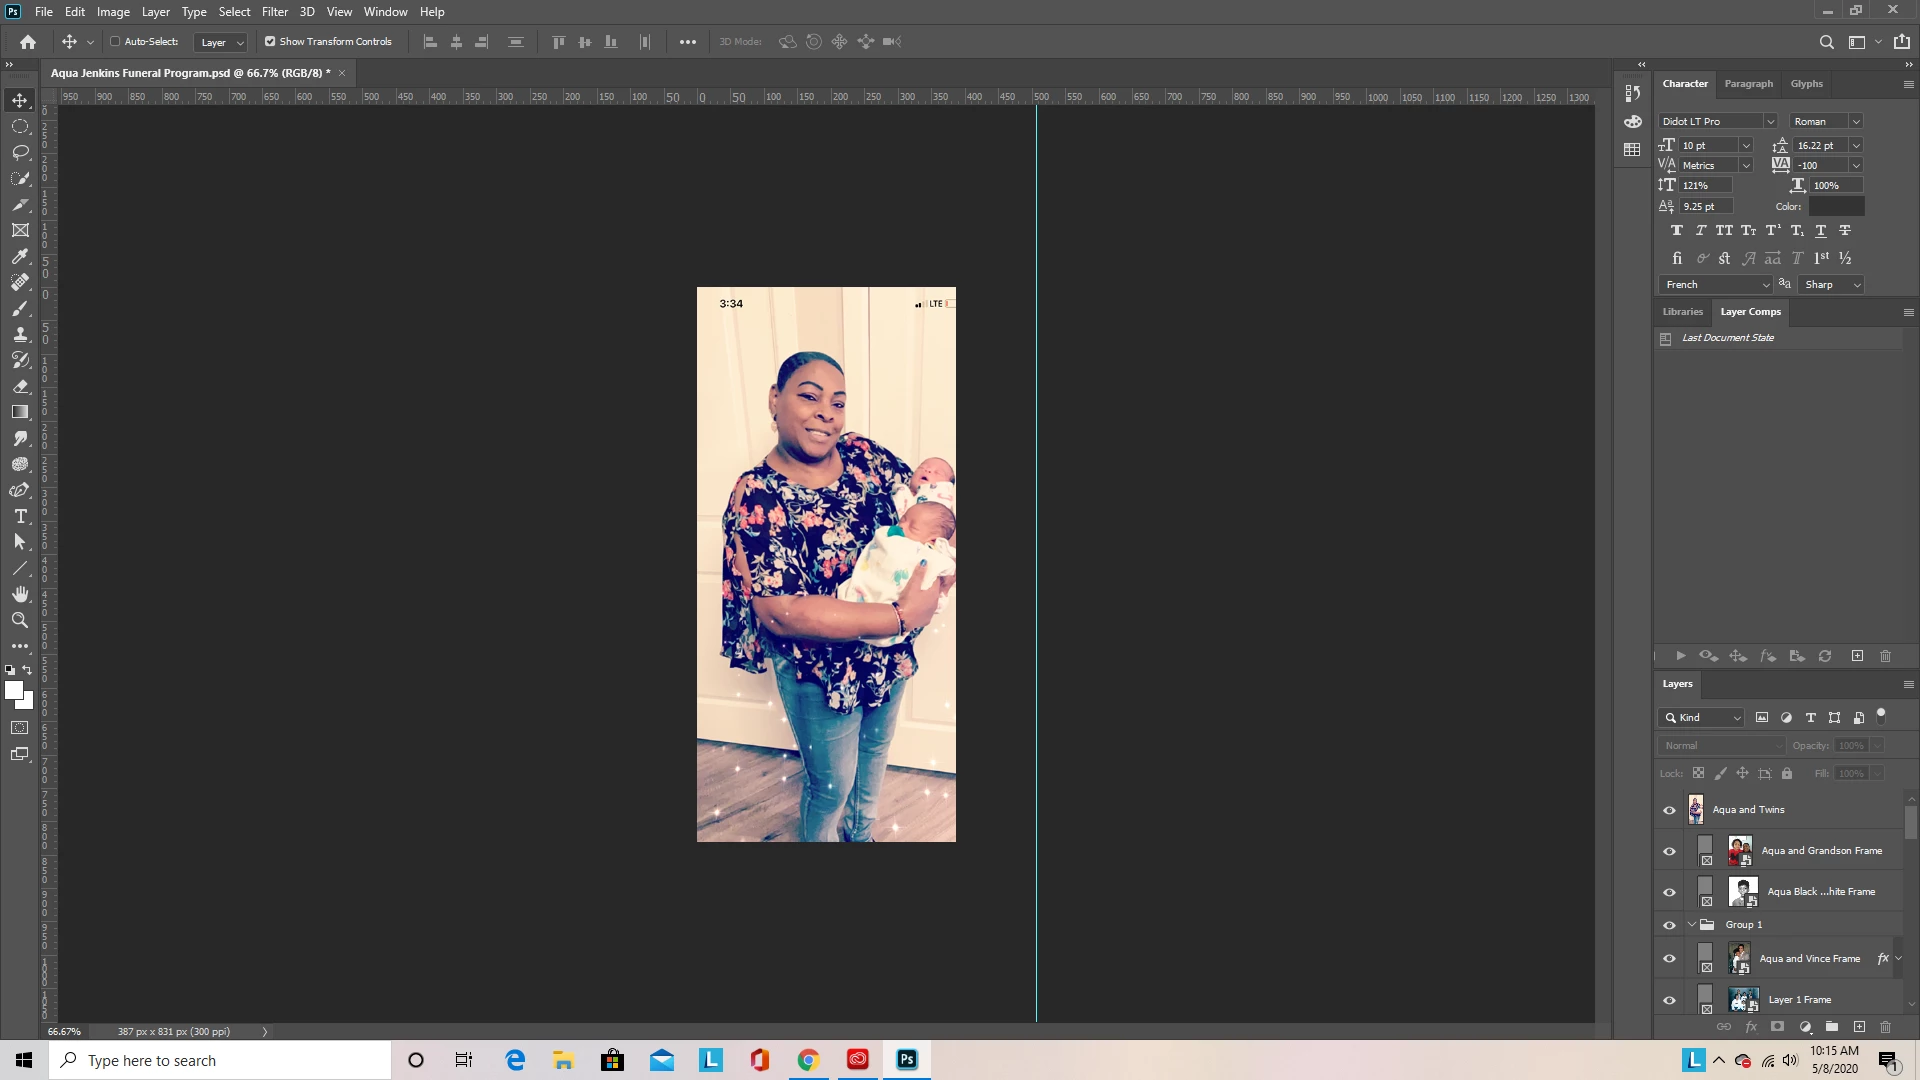Select the Eyedropper tool
This screenshot has width=1920, height=1080.
(20, 256)
